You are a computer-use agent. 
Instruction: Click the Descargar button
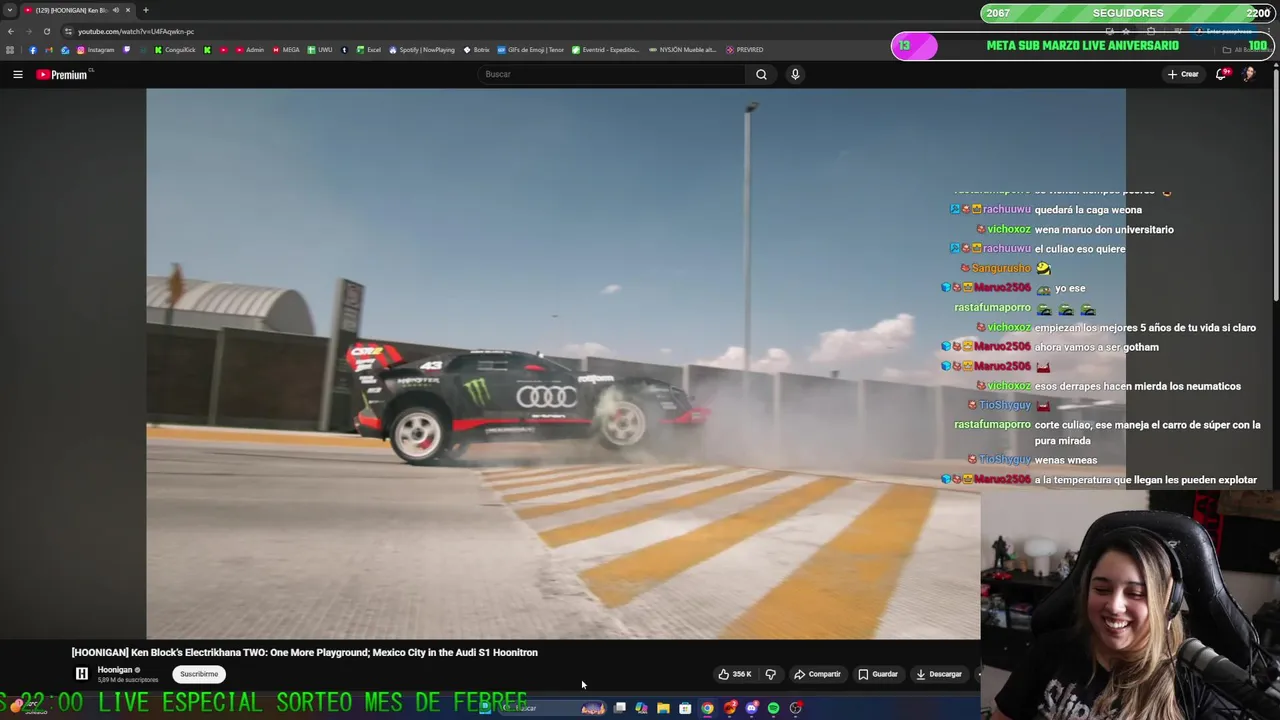pos(939,674)
